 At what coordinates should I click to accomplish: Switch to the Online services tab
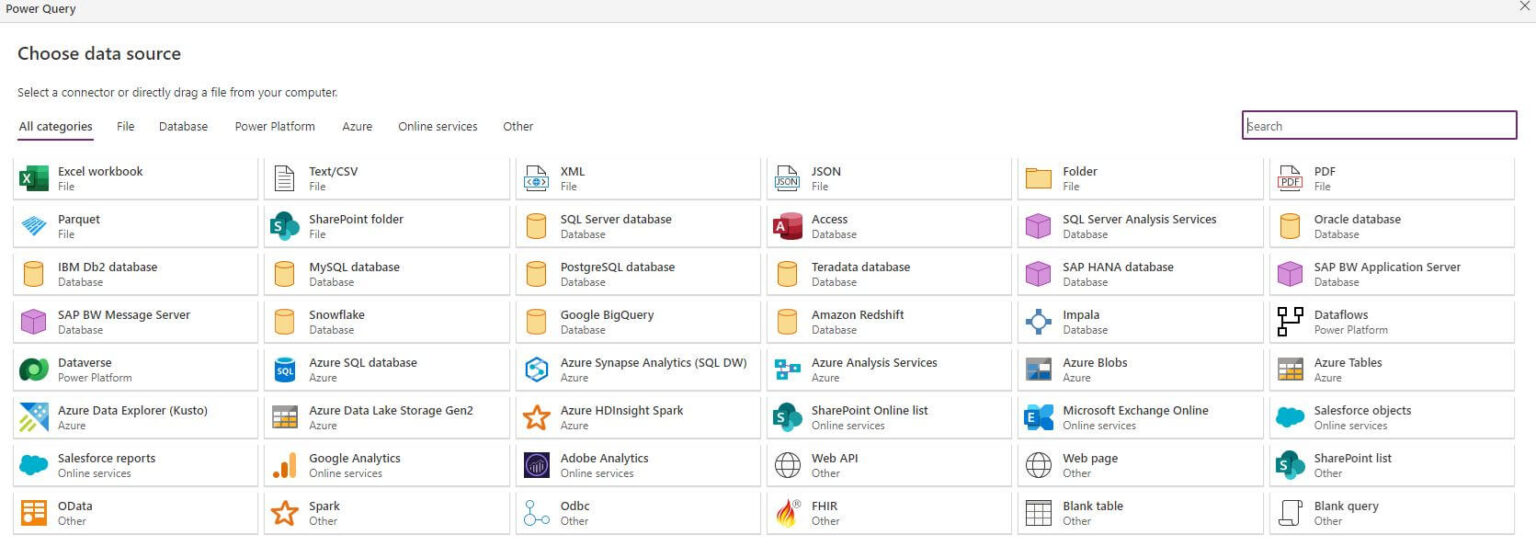point(438,126)
